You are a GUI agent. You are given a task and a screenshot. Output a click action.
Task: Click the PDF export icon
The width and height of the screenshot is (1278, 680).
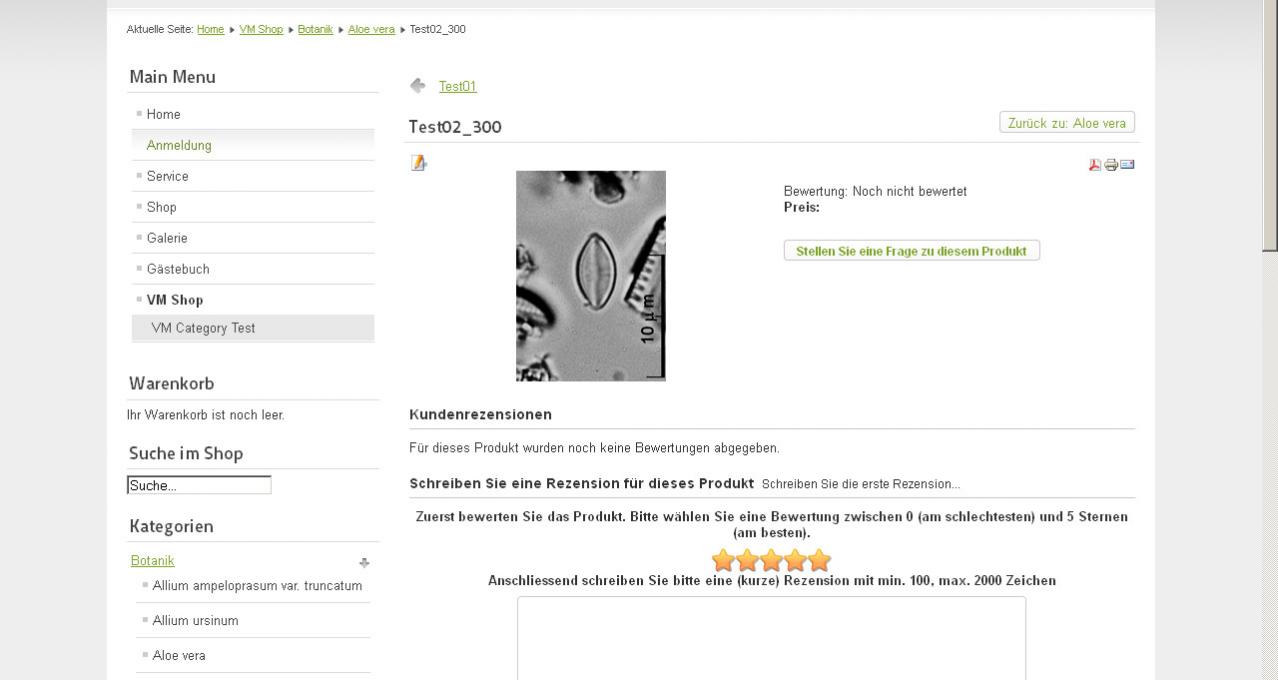[1095, 165]
